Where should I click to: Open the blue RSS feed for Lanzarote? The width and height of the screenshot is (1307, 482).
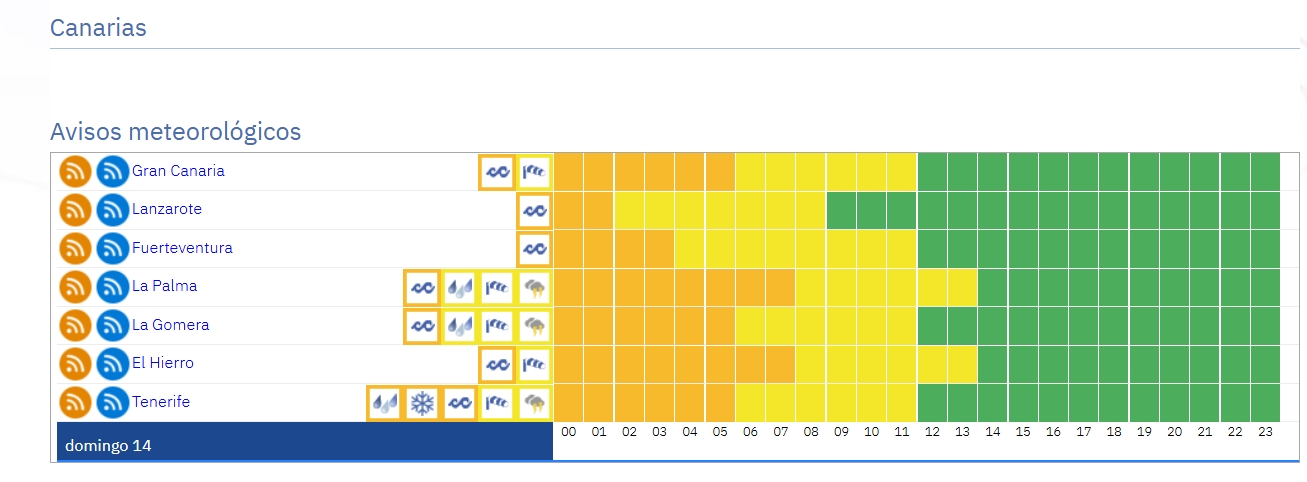click(x=113, y=210)
